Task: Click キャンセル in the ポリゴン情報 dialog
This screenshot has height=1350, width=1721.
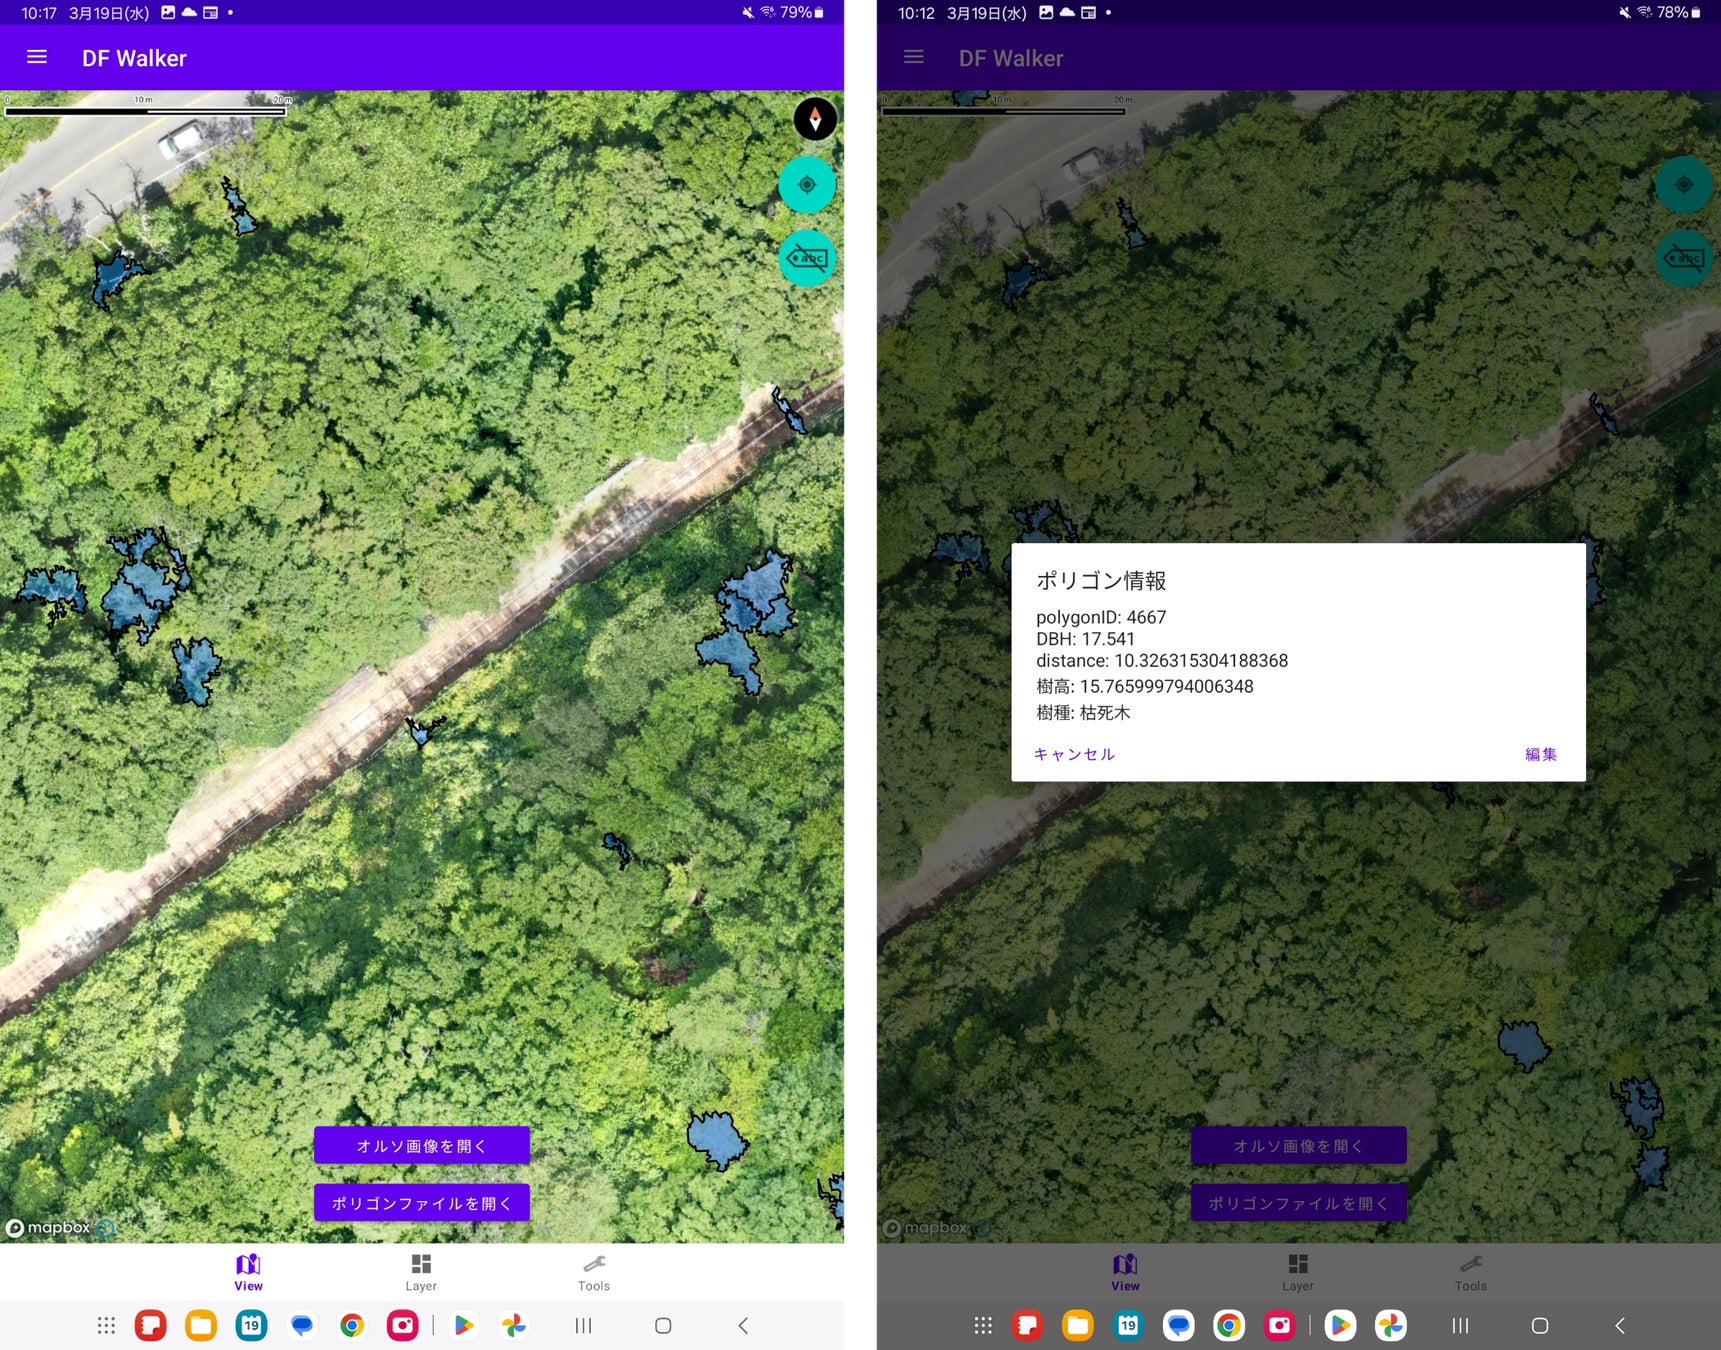Action: point(1074,754)
